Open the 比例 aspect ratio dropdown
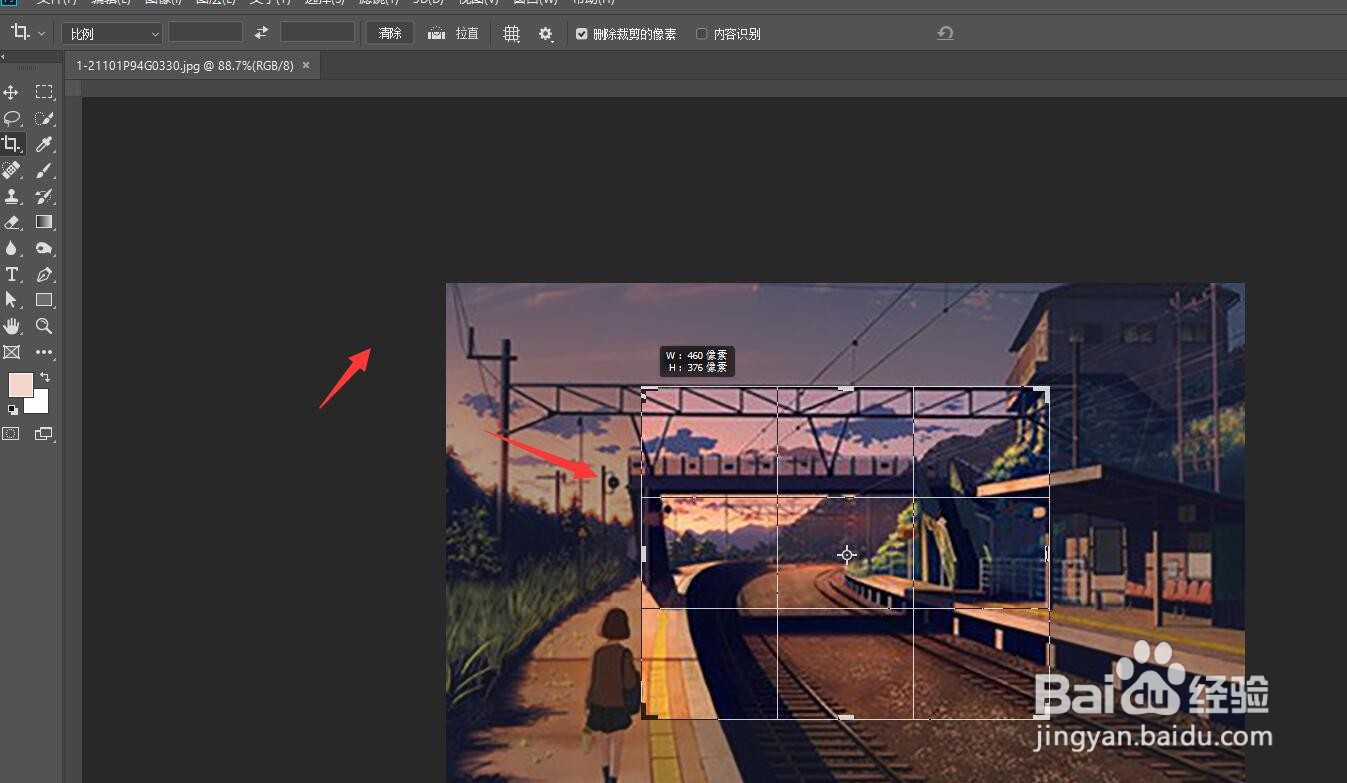The width and height of the screenshot is (1347, 783). pyautogui.click(x=111, y=34)
